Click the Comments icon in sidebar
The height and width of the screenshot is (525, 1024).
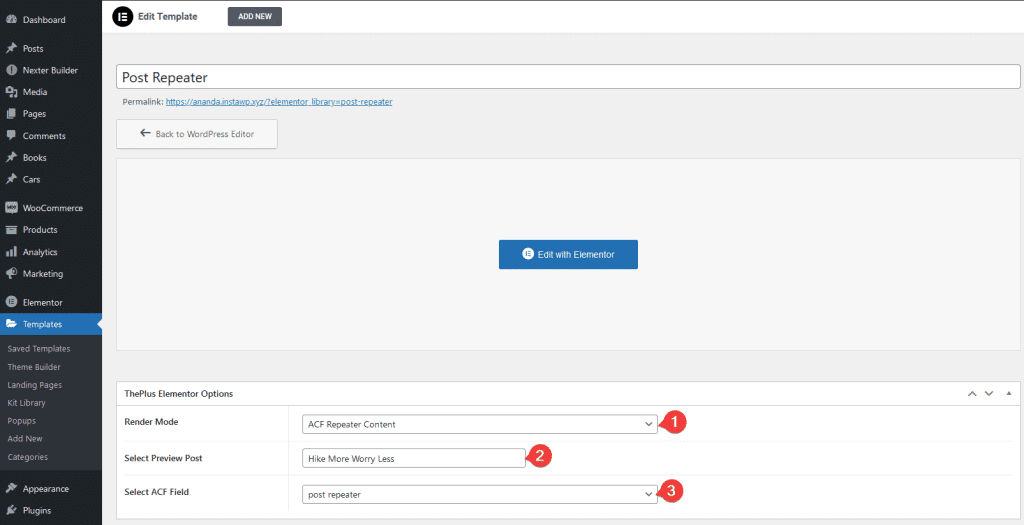(x=11, y=136)
